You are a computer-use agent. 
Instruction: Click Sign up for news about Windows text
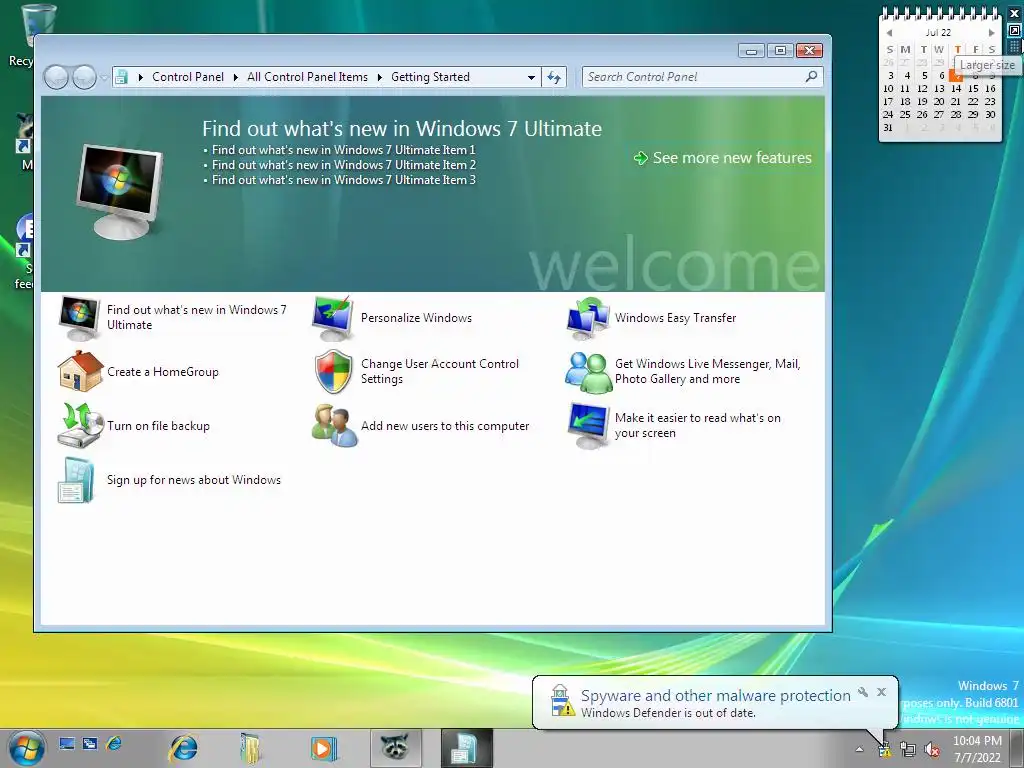click(194, 480)
